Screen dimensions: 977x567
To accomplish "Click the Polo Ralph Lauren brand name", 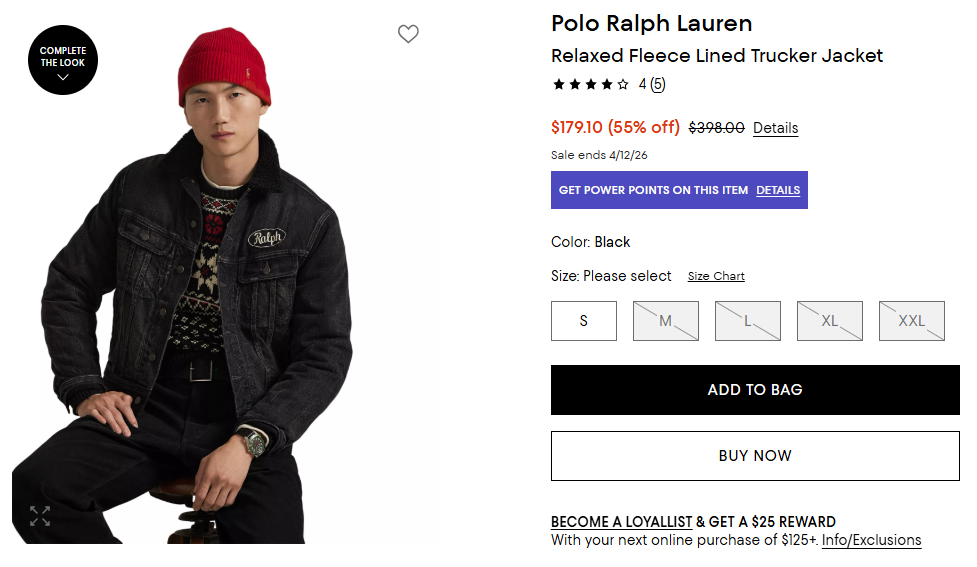I will (651, 24).
